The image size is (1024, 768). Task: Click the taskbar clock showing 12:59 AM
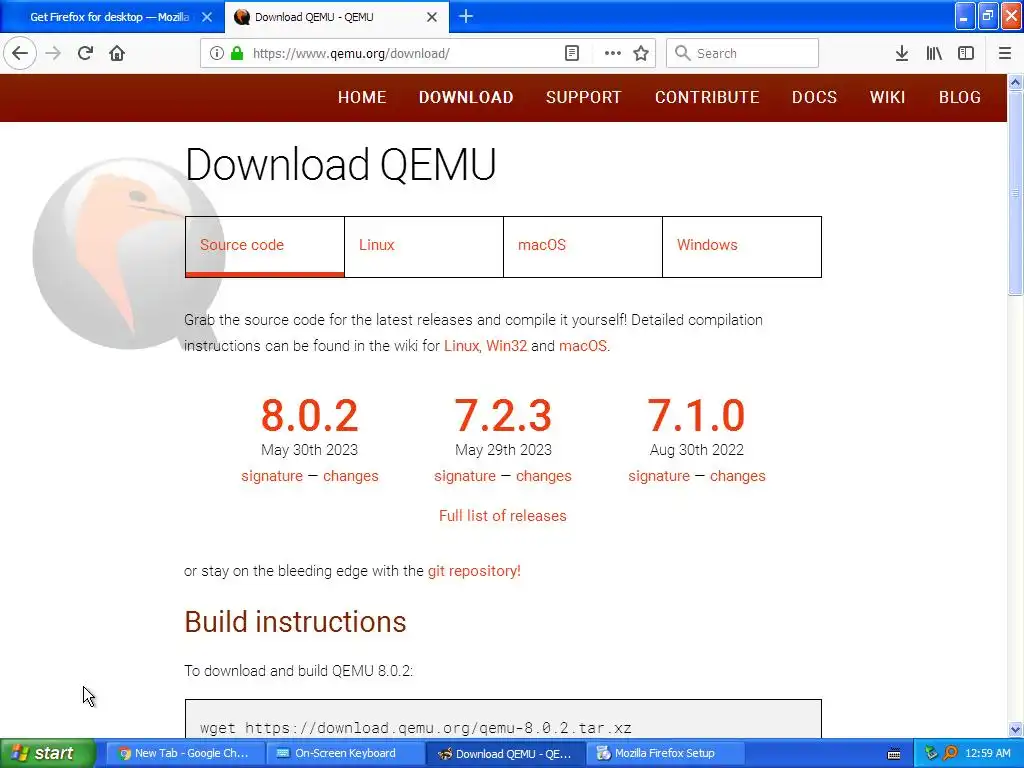coord(987,753)
